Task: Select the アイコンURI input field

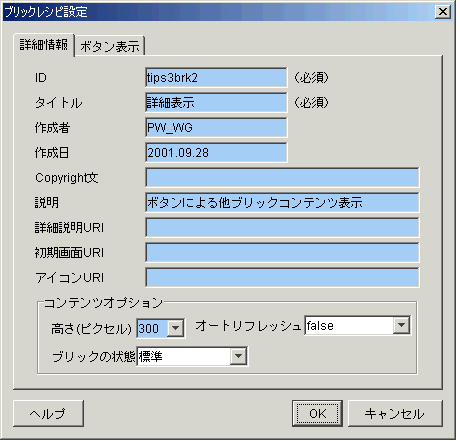Action: pos(282,278)
